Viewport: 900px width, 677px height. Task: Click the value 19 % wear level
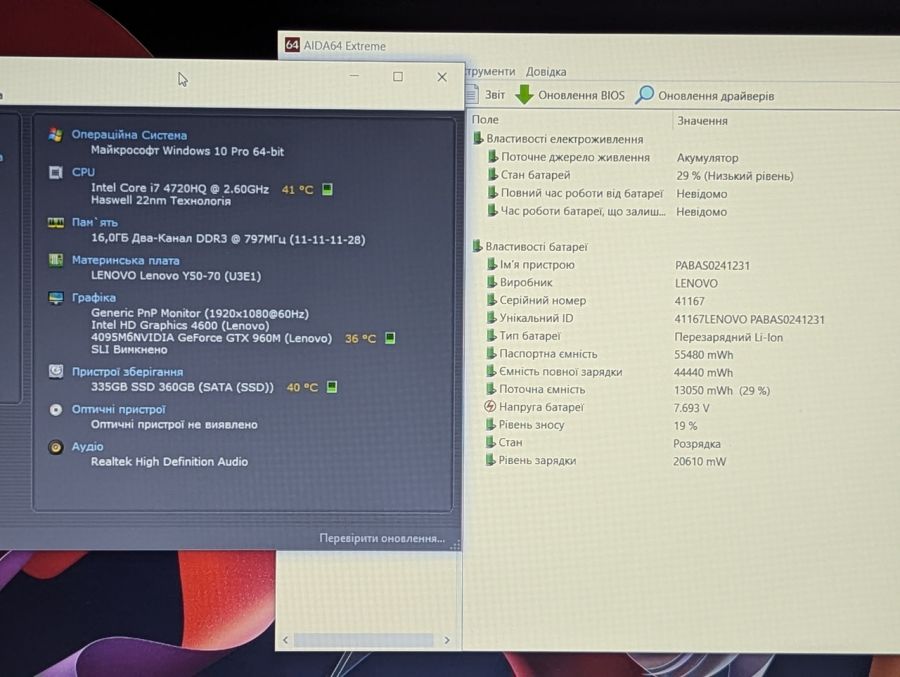click(685, 426)
